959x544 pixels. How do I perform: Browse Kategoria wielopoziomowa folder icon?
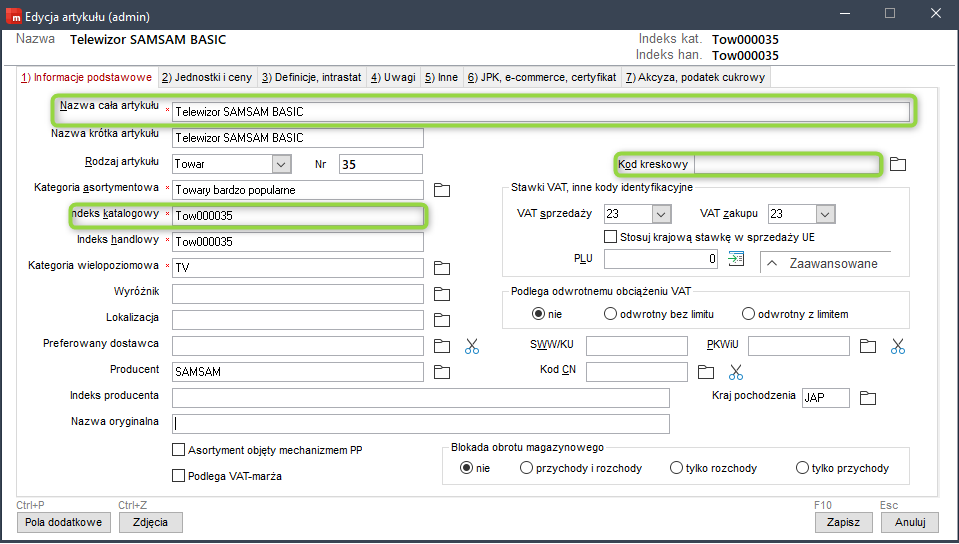pos(442,268)
